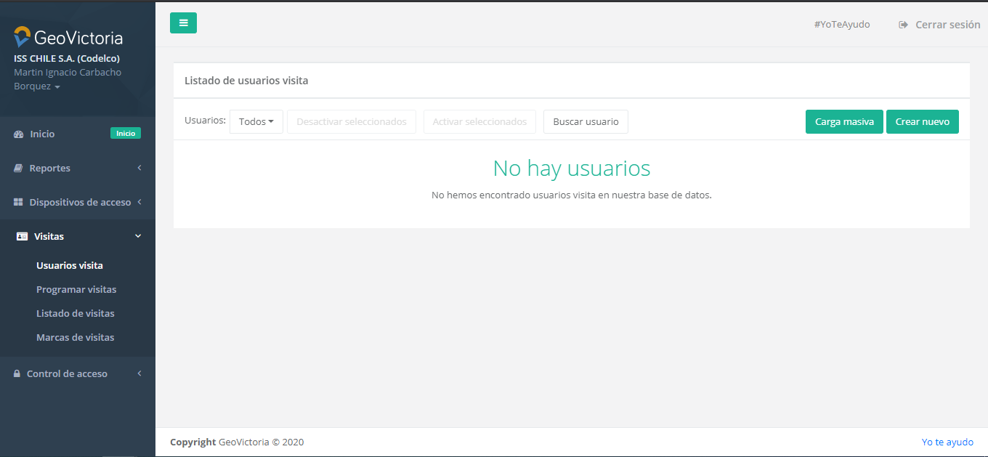The image size is (988, 457).
Task: Go to Marcas de visitas
Action: coord(75,338)
